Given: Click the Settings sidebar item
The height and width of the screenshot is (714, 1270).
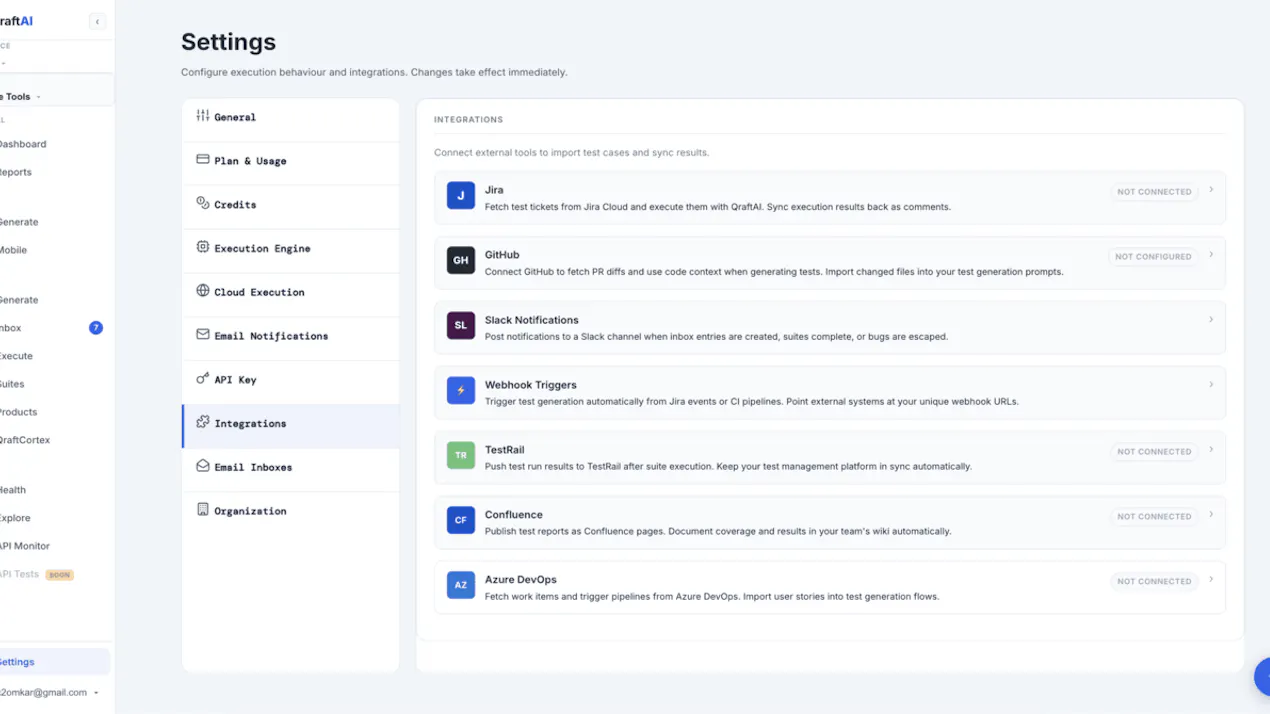Looking at the screenshot, I should [x=55, y=662].
